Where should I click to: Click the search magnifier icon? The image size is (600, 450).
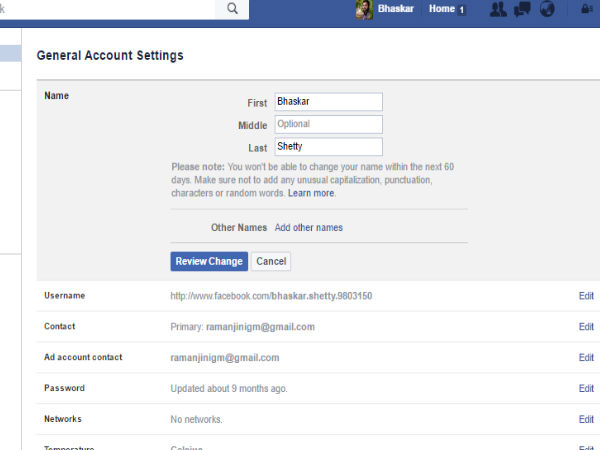(x=232, y=8)
